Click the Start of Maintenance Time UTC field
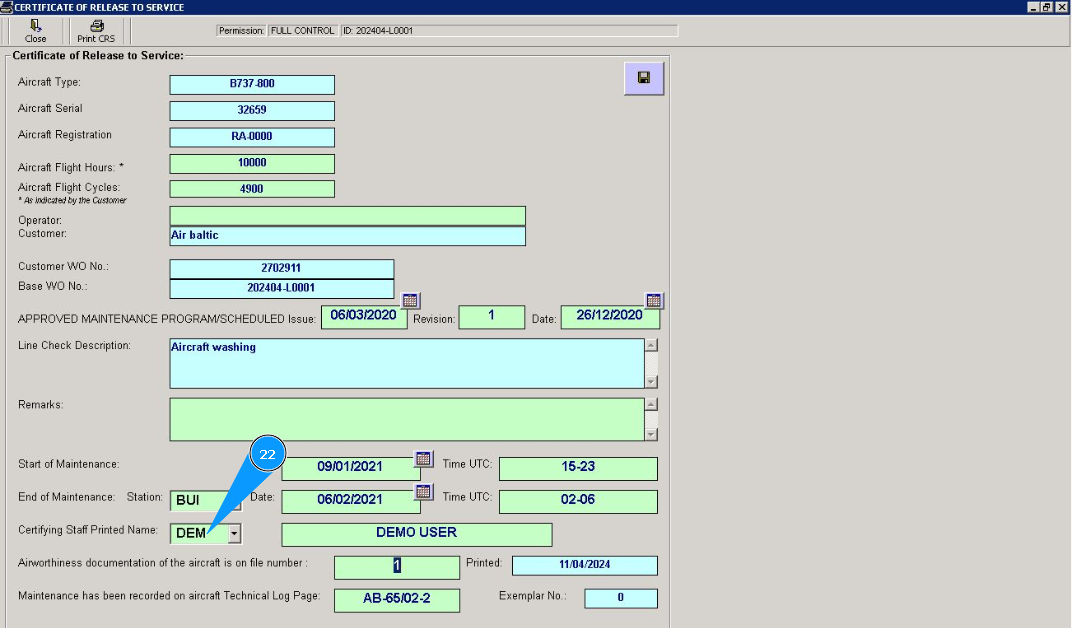This screenshot has width=1072, height=628. (x=578, y=468)
